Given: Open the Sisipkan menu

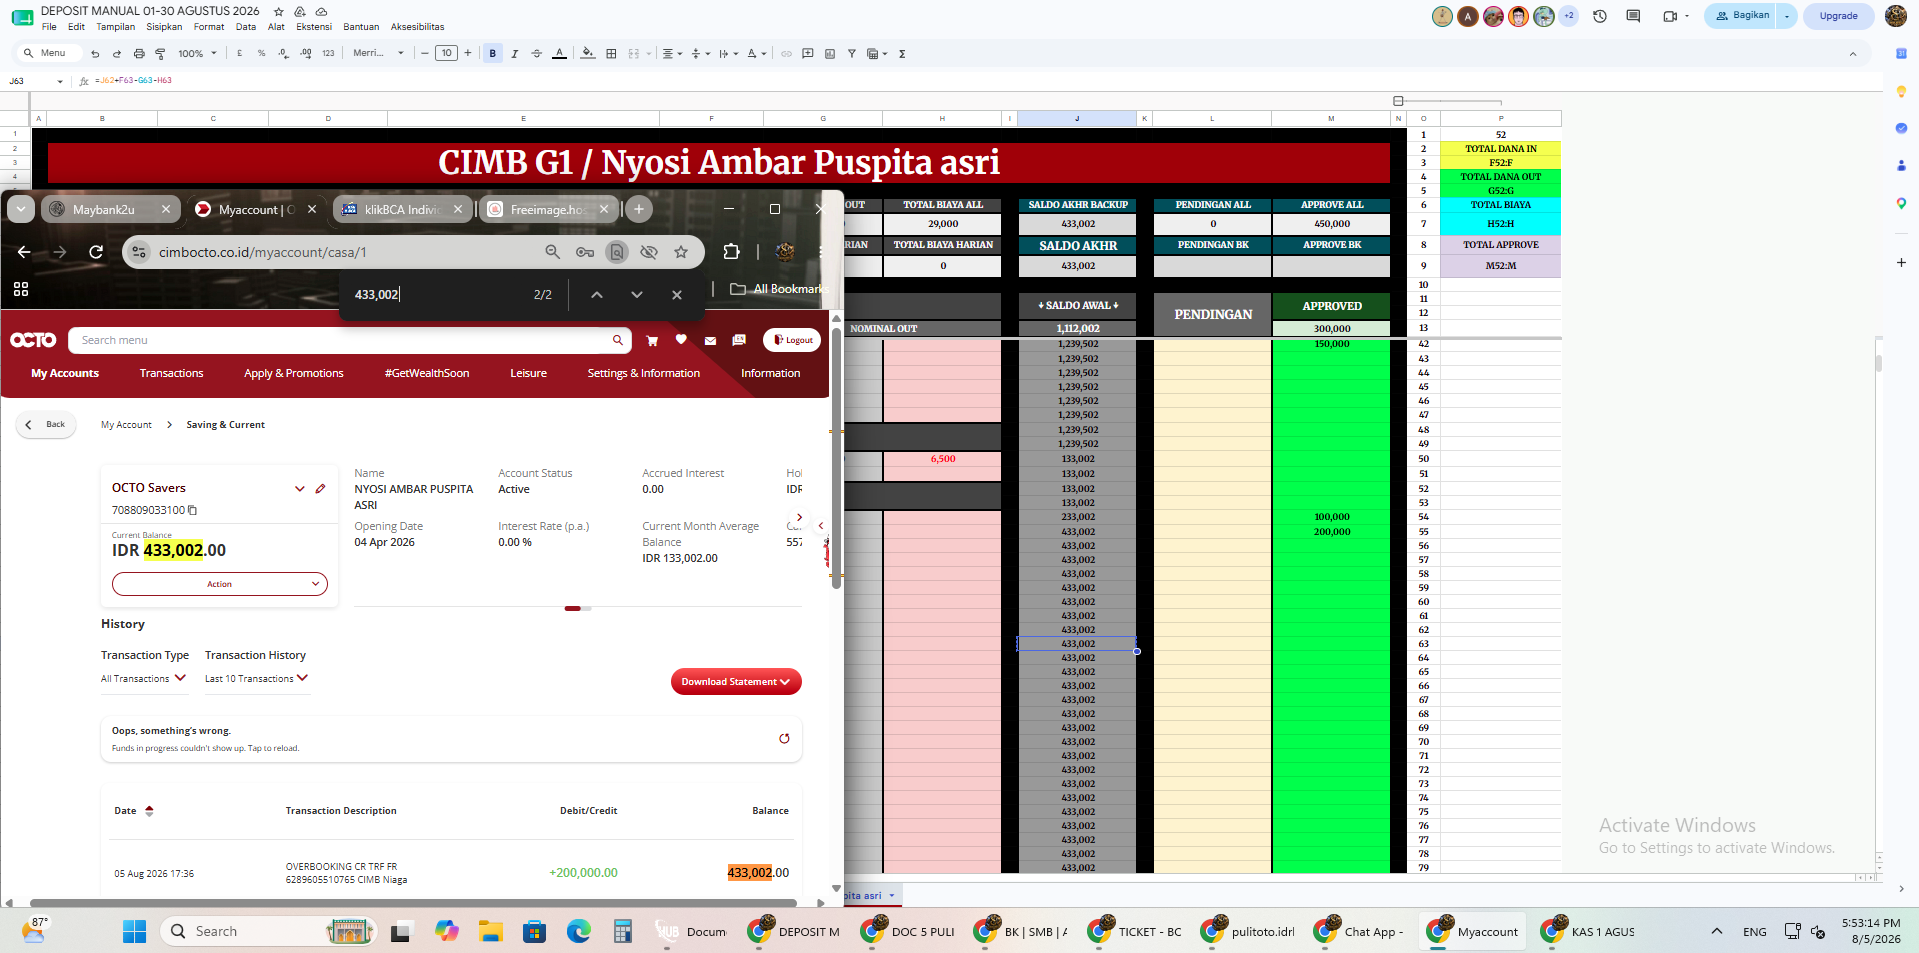Looking at the screenshot, I should 164,27.
